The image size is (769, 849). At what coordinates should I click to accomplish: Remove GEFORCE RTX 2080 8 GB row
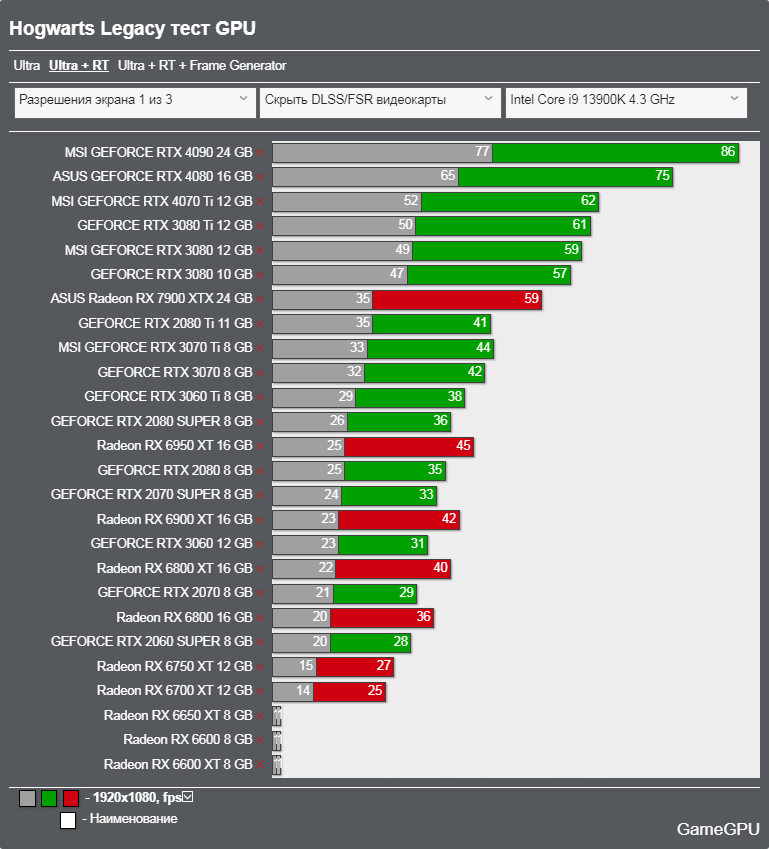tap(260, 471)
